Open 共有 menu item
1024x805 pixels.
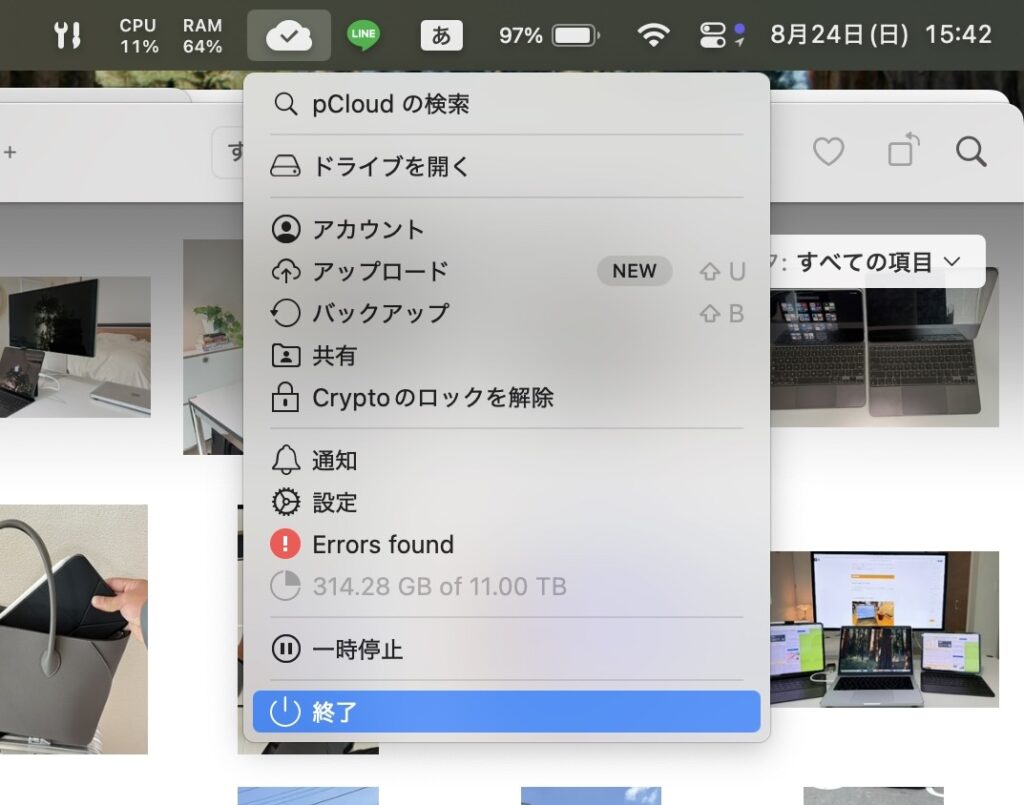tap(507, 355)
